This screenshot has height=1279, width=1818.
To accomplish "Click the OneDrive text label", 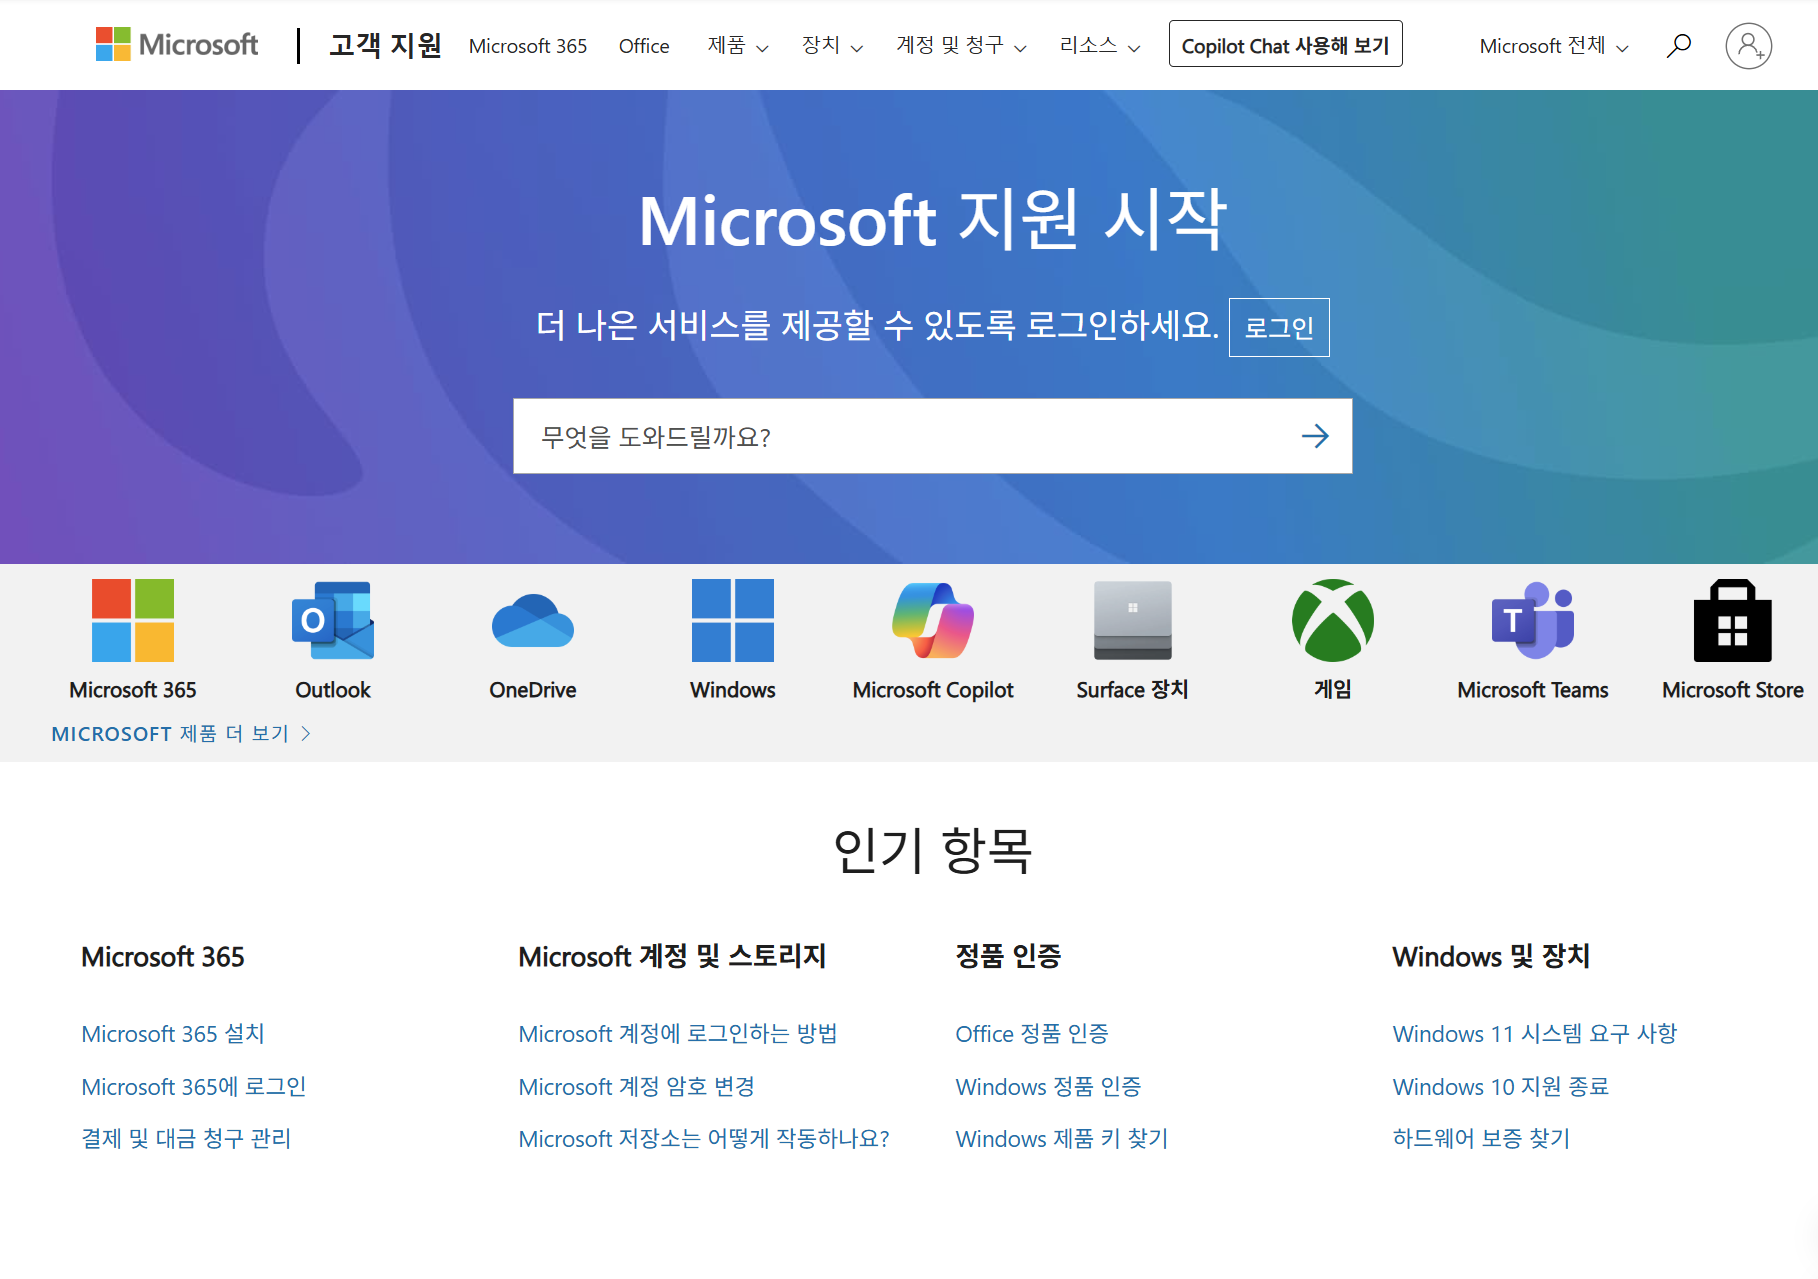I will [533, 690].
